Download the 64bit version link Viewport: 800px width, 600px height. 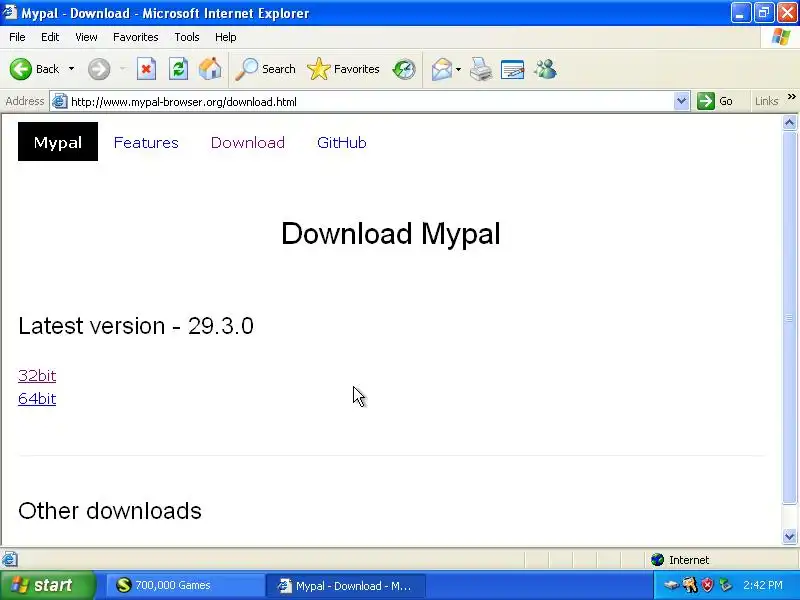pos(37,398)
